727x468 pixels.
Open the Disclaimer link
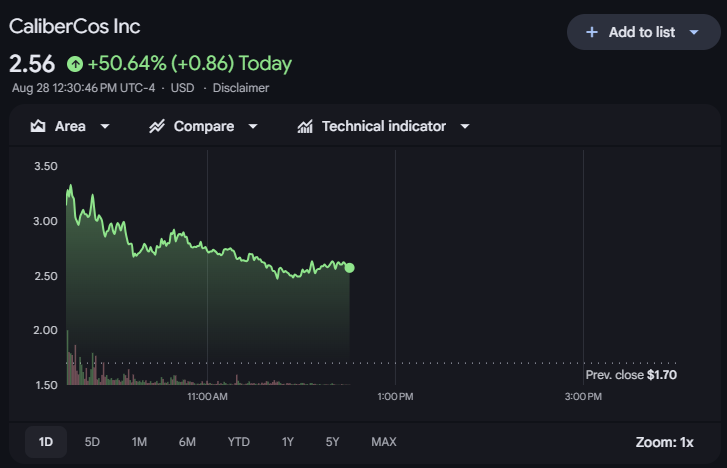point(241,88)
